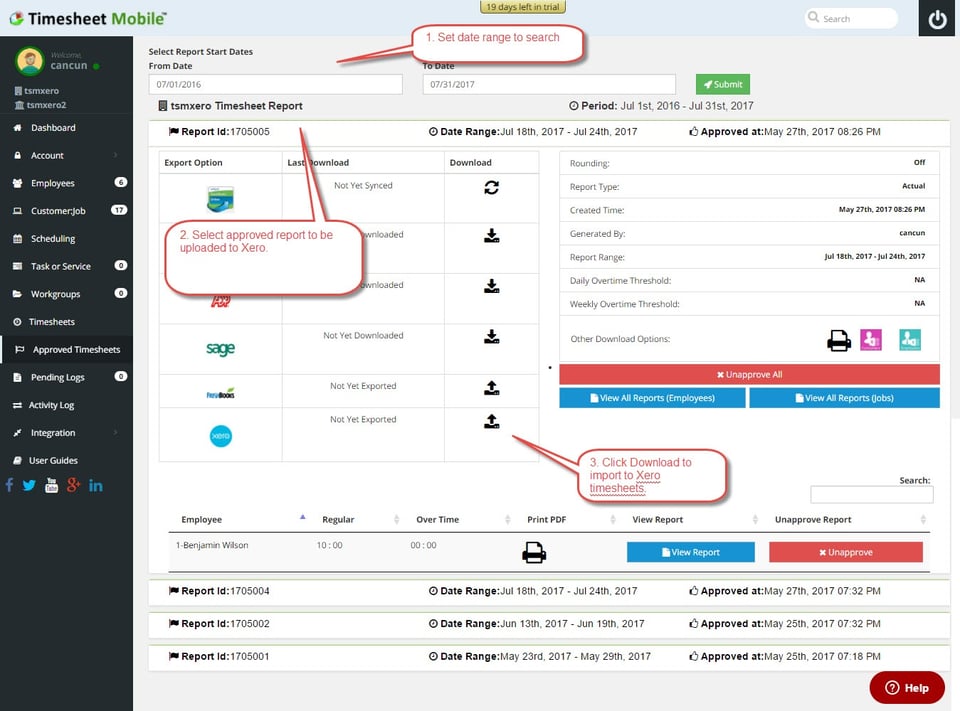Viewport: 960px width, 711px height.
Task: Toggle the power logout button
Action: 936,17
